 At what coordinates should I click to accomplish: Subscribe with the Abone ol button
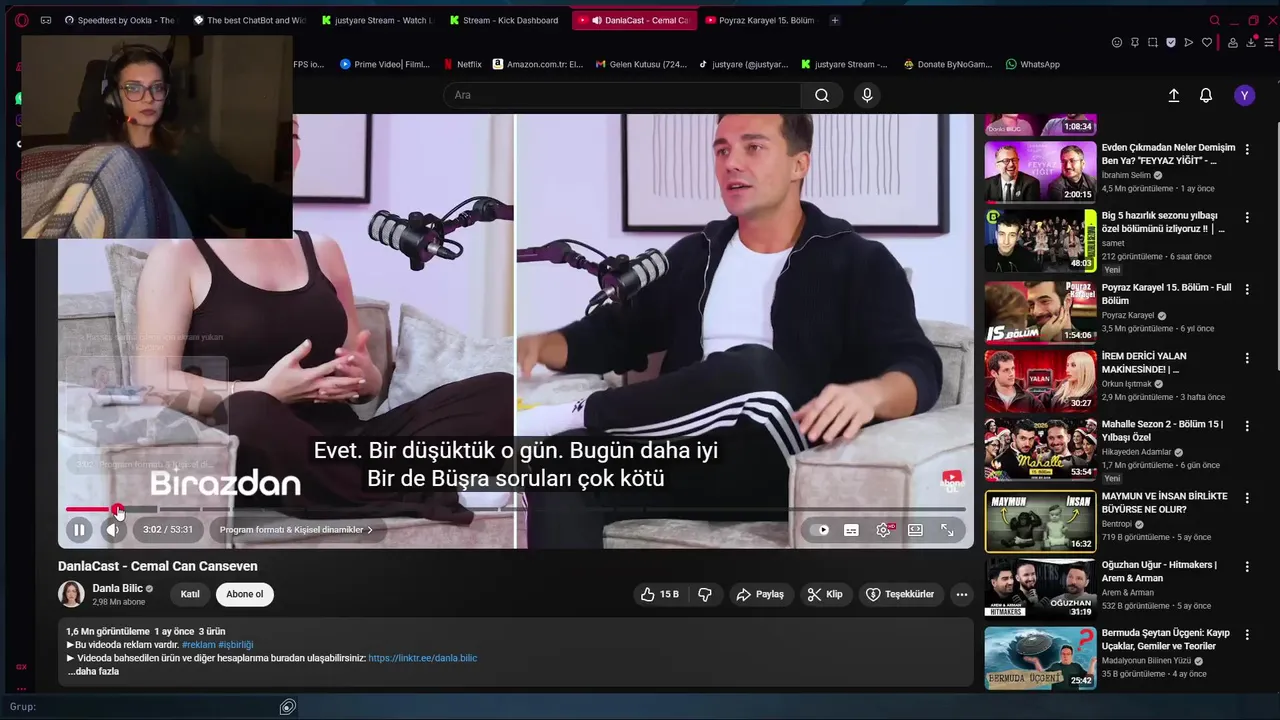click(x=245, y=594)
